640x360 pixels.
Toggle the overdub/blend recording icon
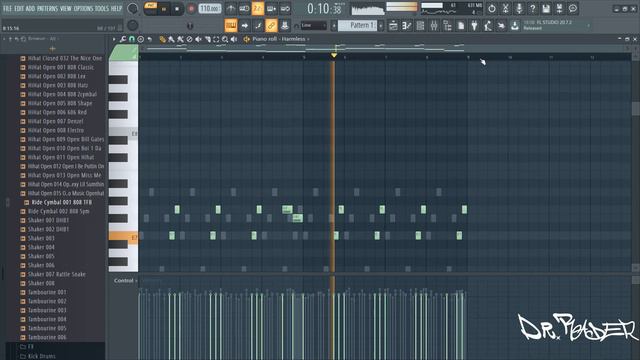point(271,9)
